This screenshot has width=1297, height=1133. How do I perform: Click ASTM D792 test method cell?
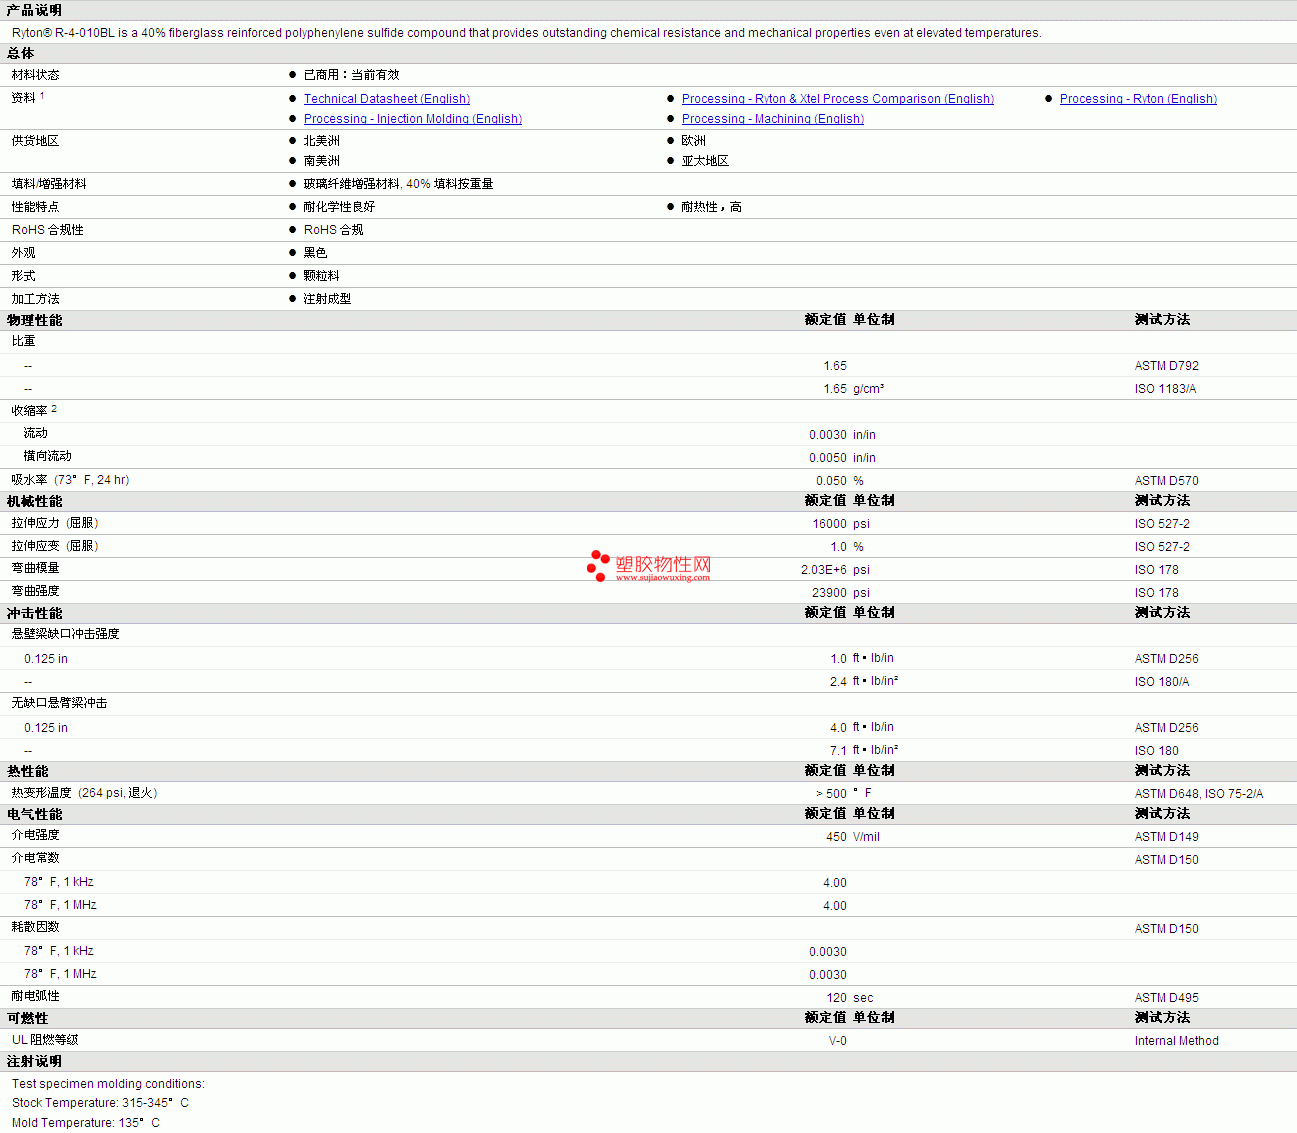1166,366
